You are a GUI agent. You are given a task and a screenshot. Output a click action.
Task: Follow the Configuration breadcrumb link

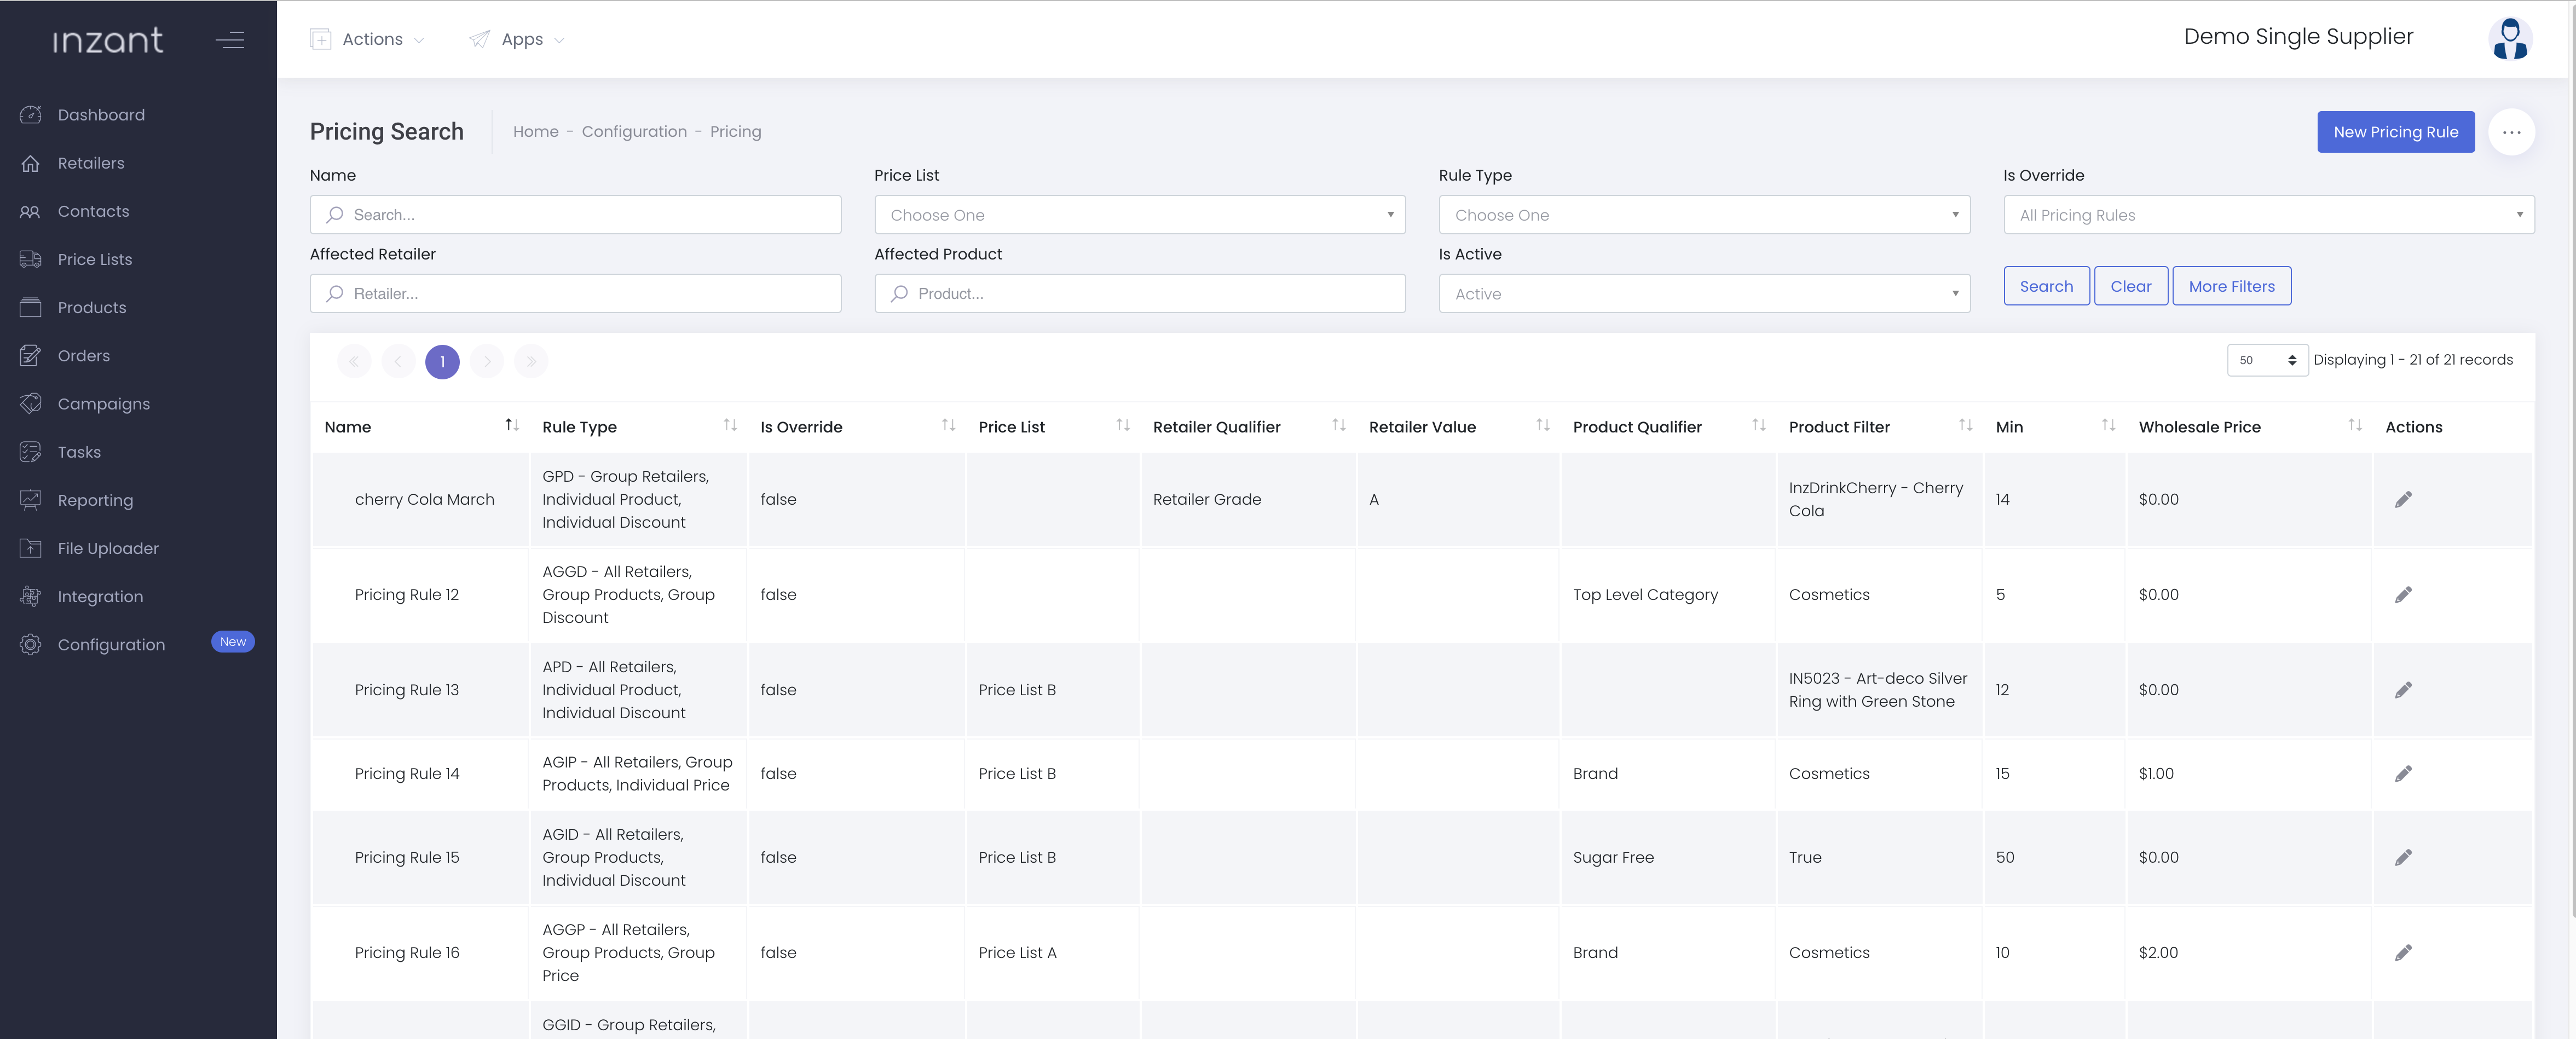[634, 131]
